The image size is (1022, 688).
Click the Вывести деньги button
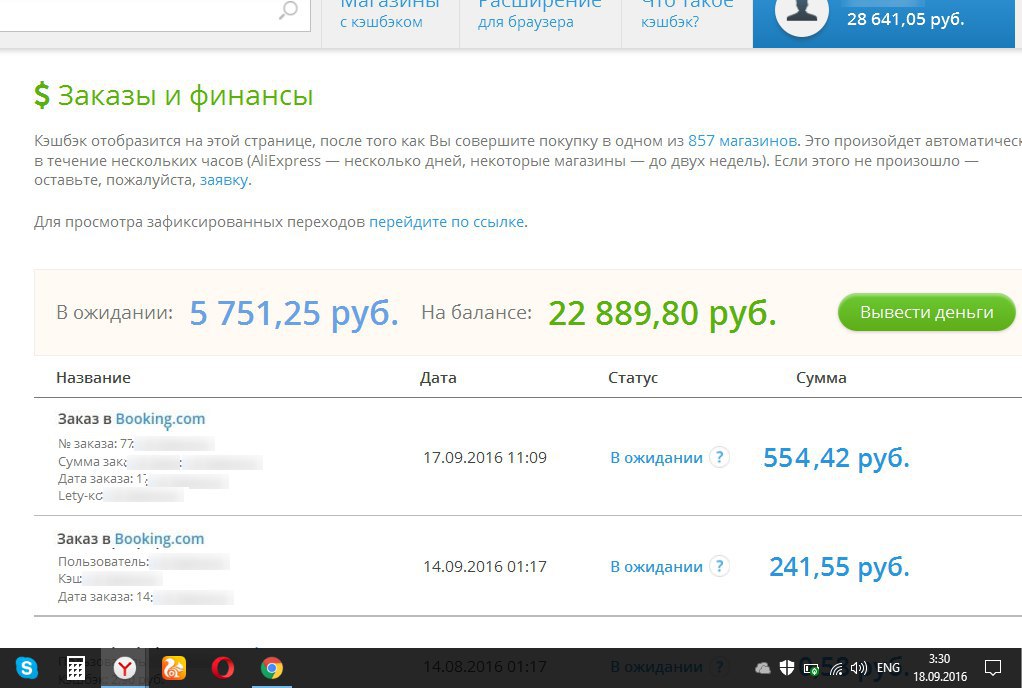[x=926, y=312]
